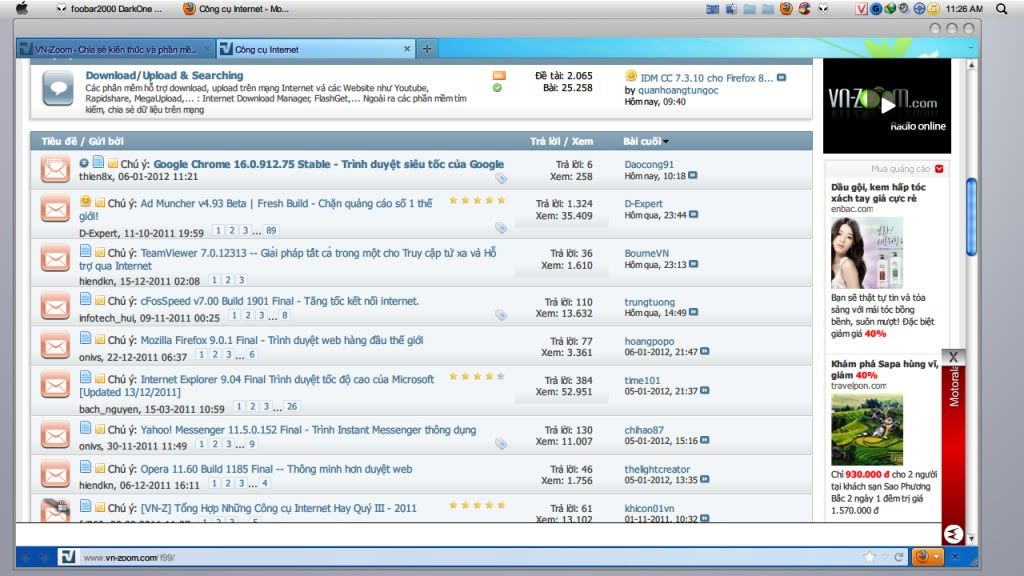Click tag icon on Yahoo! Messenger row
This screenshot has width=1024, height=576.
coord(500,444)
